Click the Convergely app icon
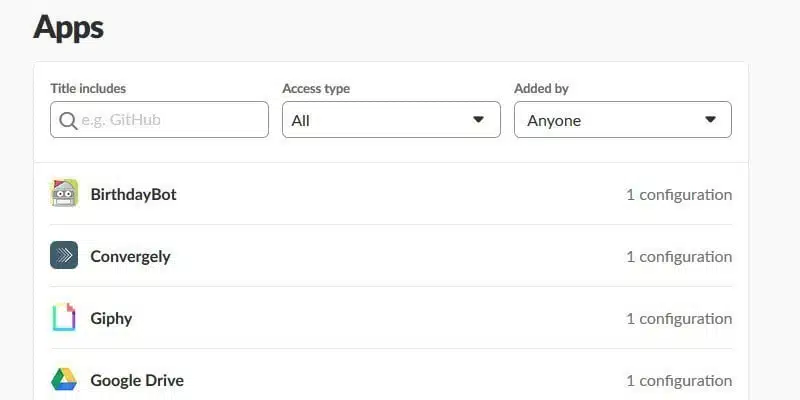The height and width of the screenshot is (400, 800). coord(64,255)
